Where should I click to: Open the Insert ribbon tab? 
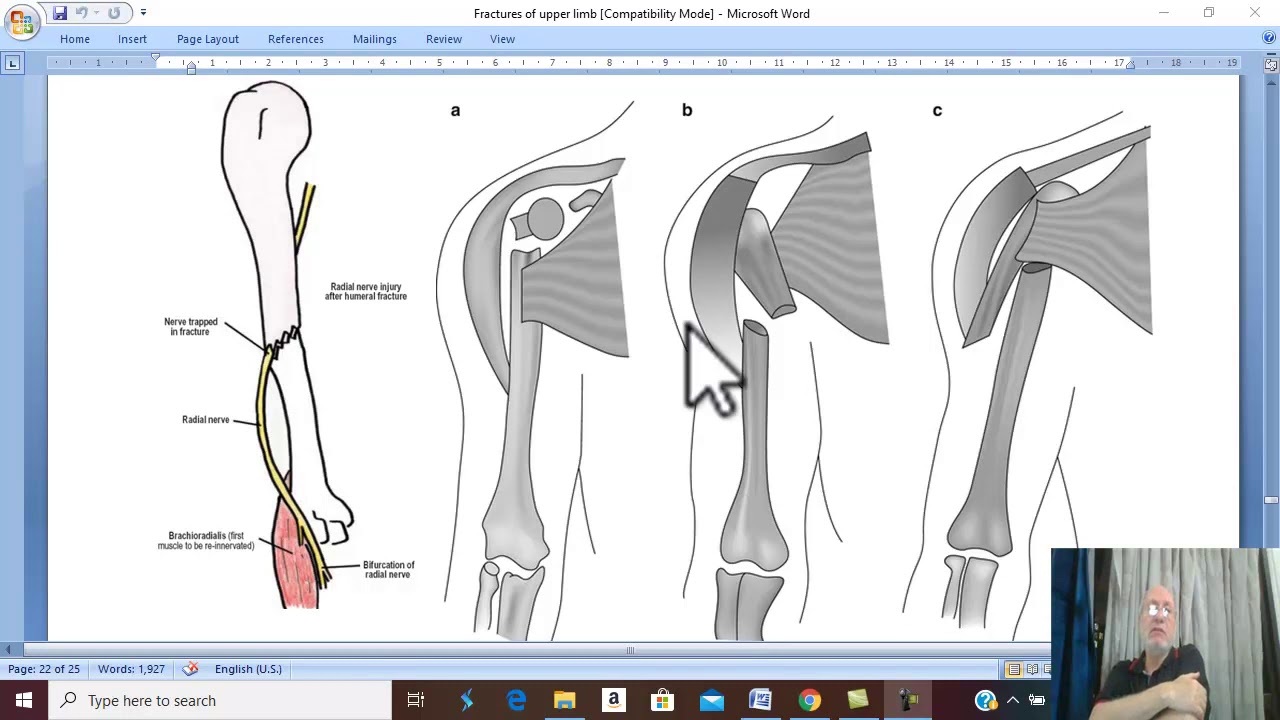(x=132, y=39)
